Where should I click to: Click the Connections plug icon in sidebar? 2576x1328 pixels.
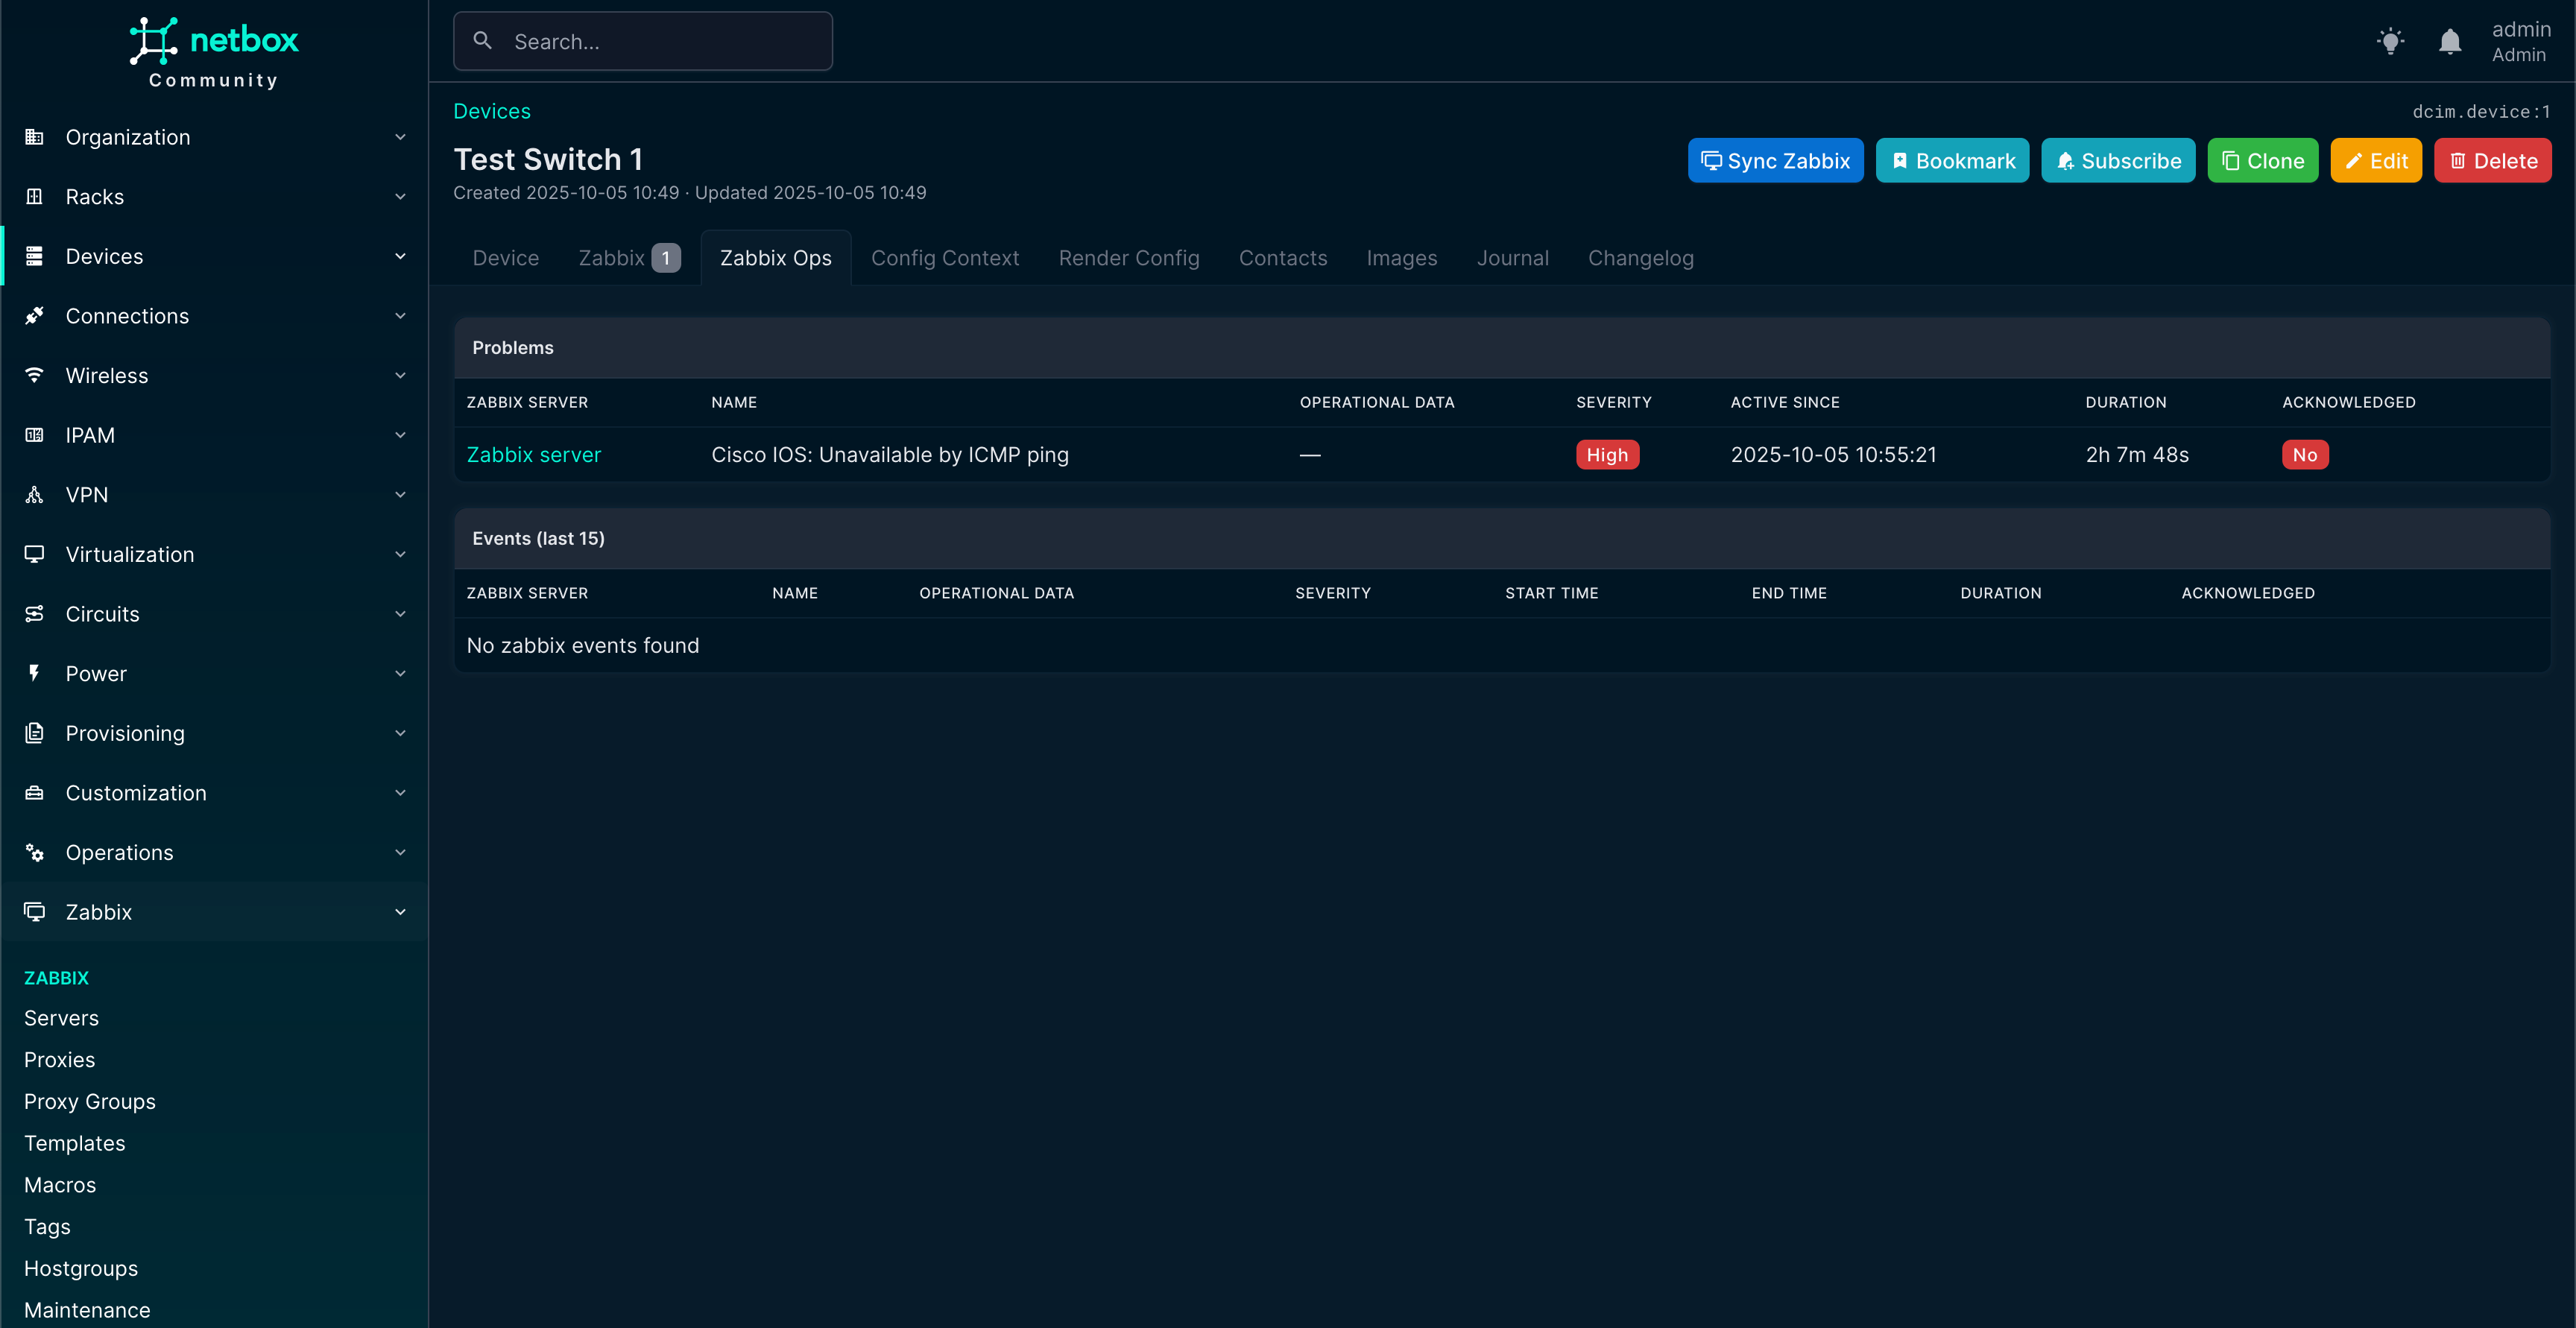[x=35, y=316]
